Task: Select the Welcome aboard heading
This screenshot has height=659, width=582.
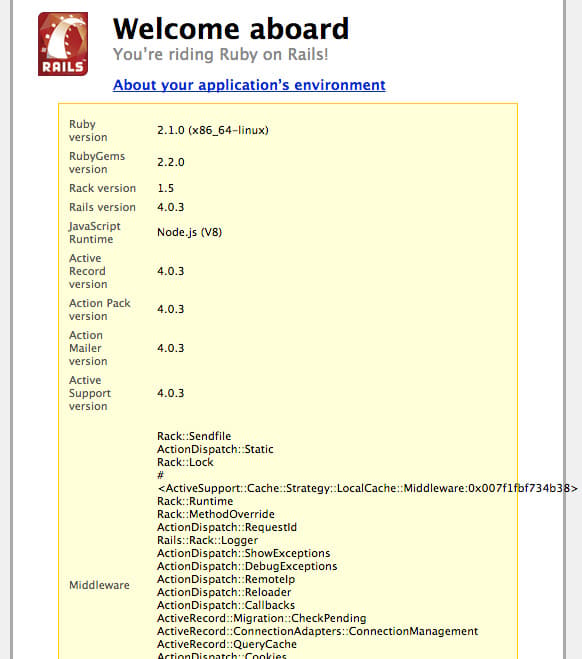Action: pyautogui.click(x=231, y=29)
